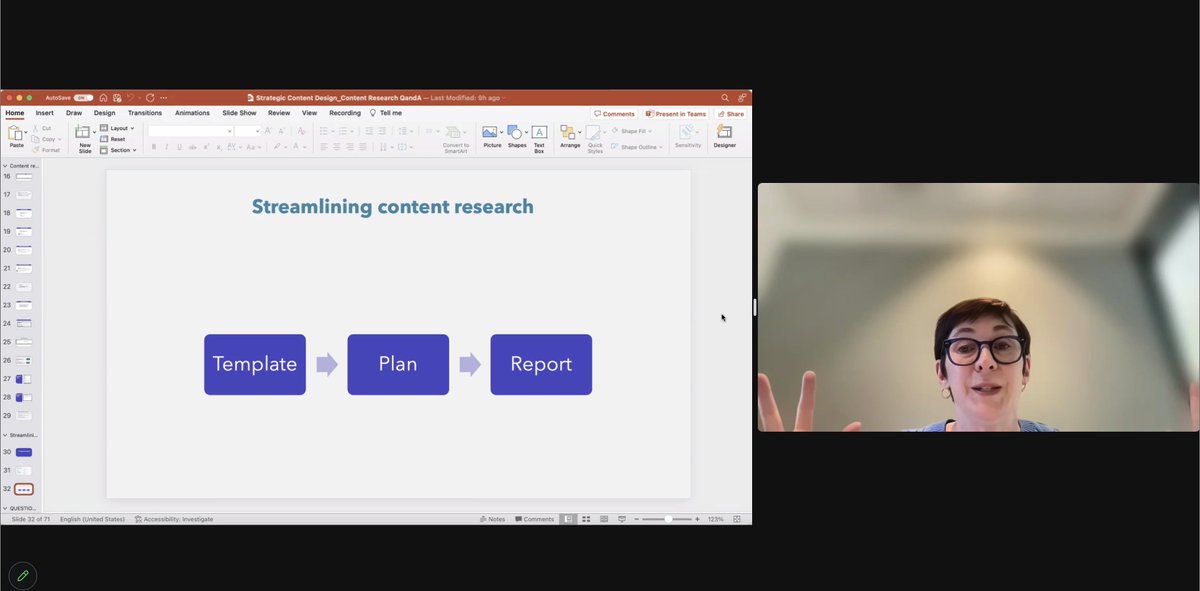Click the Home icon in title bar
1200x591 pixels.
click(103, 98)
